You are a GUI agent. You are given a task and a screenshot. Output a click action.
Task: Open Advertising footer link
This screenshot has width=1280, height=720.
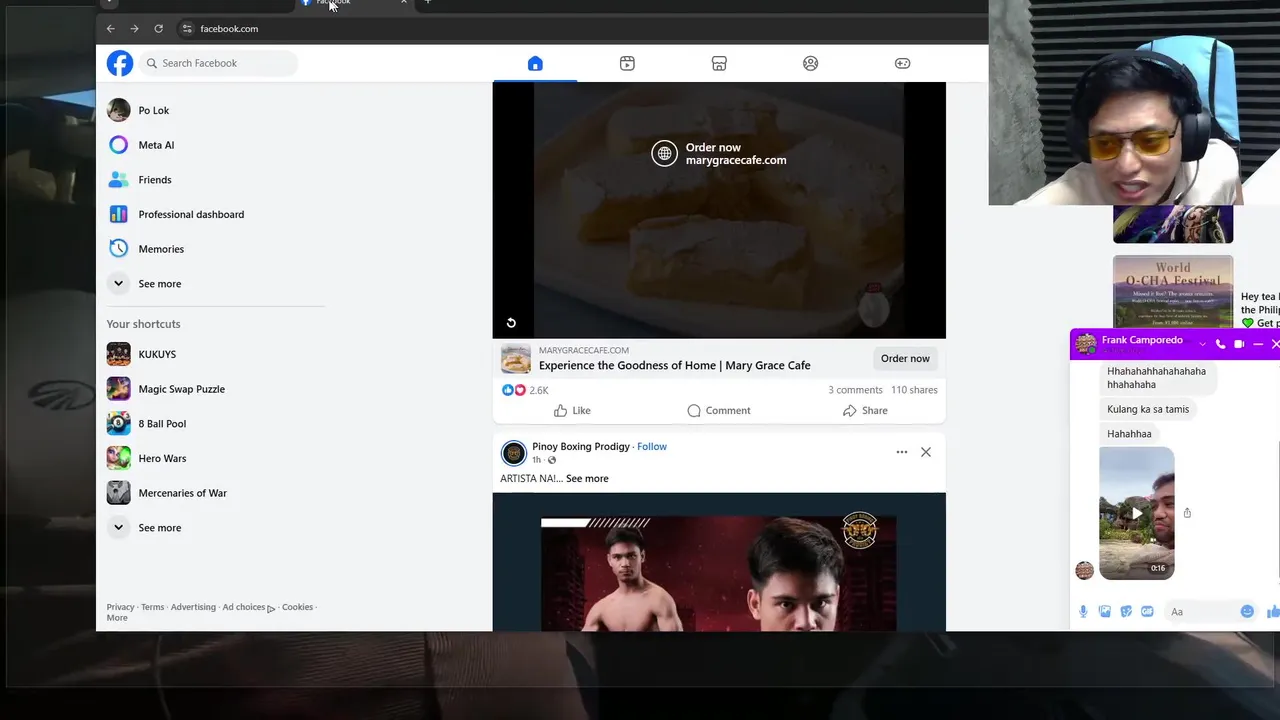pyautogui.click(x=193, y=607)
